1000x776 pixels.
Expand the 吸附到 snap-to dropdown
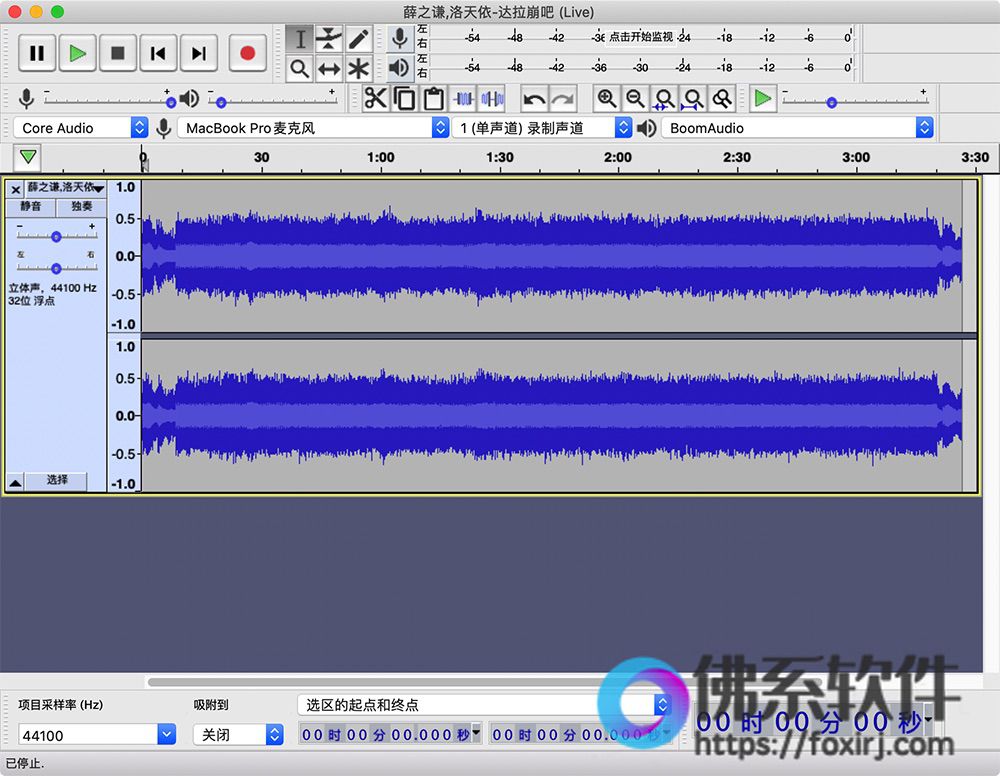pos(239,735)
